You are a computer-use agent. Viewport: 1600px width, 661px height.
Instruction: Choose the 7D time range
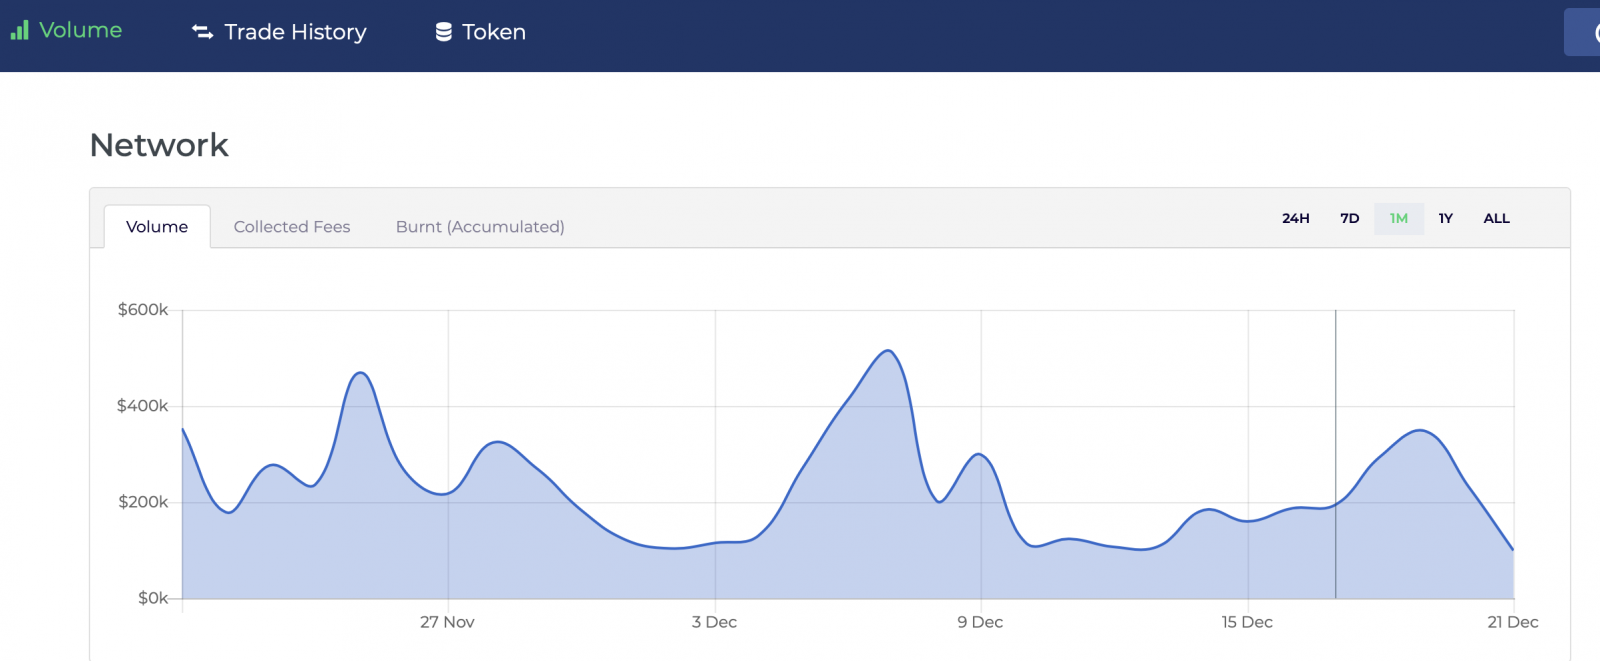coord(1349,218)
